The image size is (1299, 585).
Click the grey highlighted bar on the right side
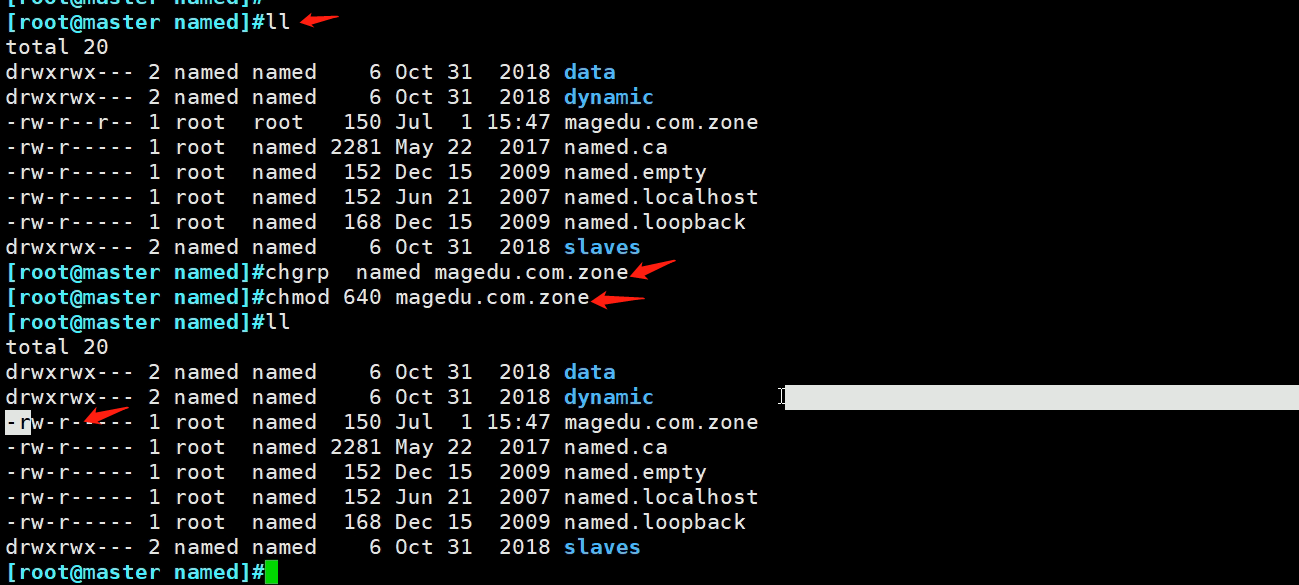[1040, 397]
